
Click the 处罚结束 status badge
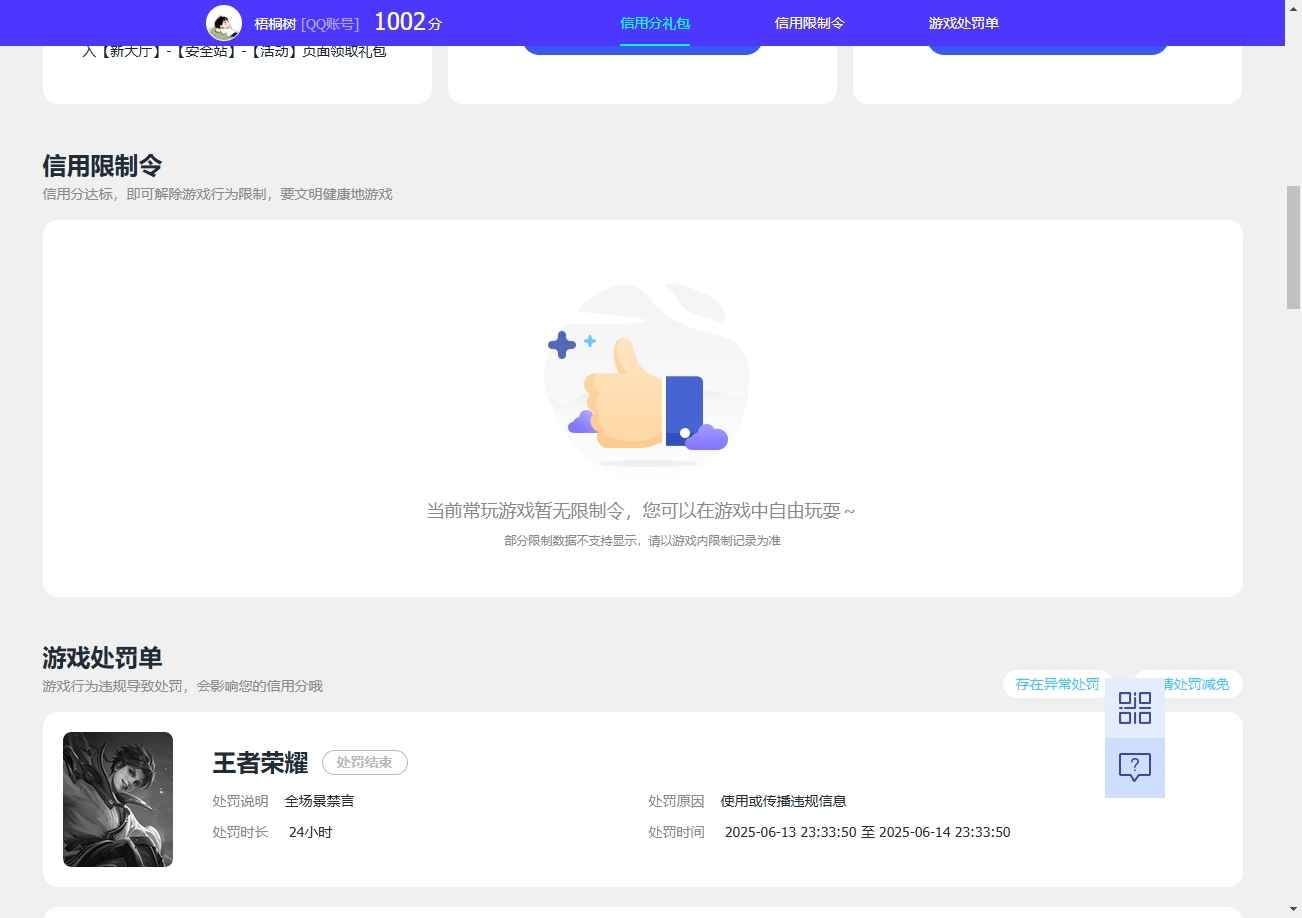click(x=364, y=762)
